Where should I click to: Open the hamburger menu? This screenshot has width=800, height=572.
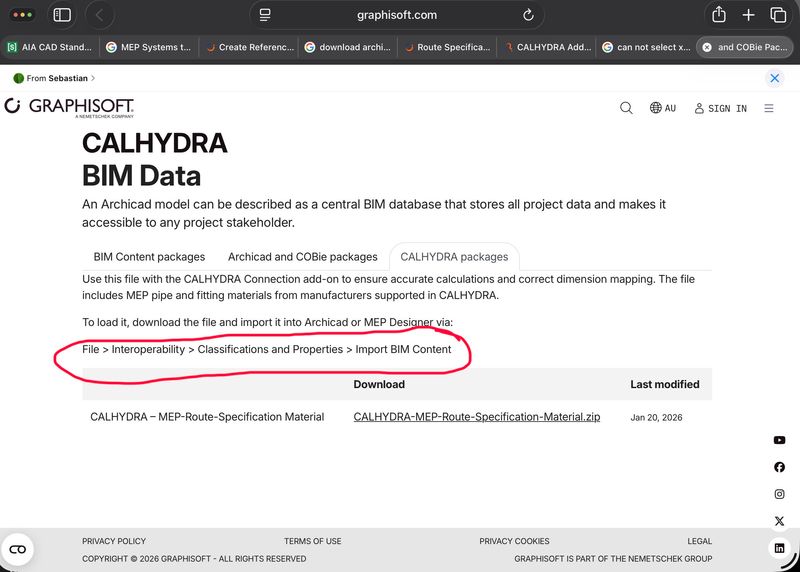(769, 108)
